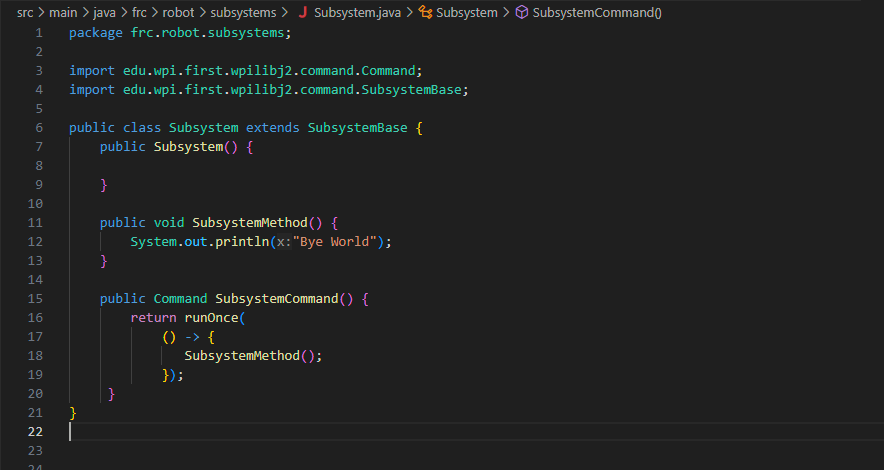Open the Subsystem class breadcrumb
The image size is (884, 470).
[467, 12]
